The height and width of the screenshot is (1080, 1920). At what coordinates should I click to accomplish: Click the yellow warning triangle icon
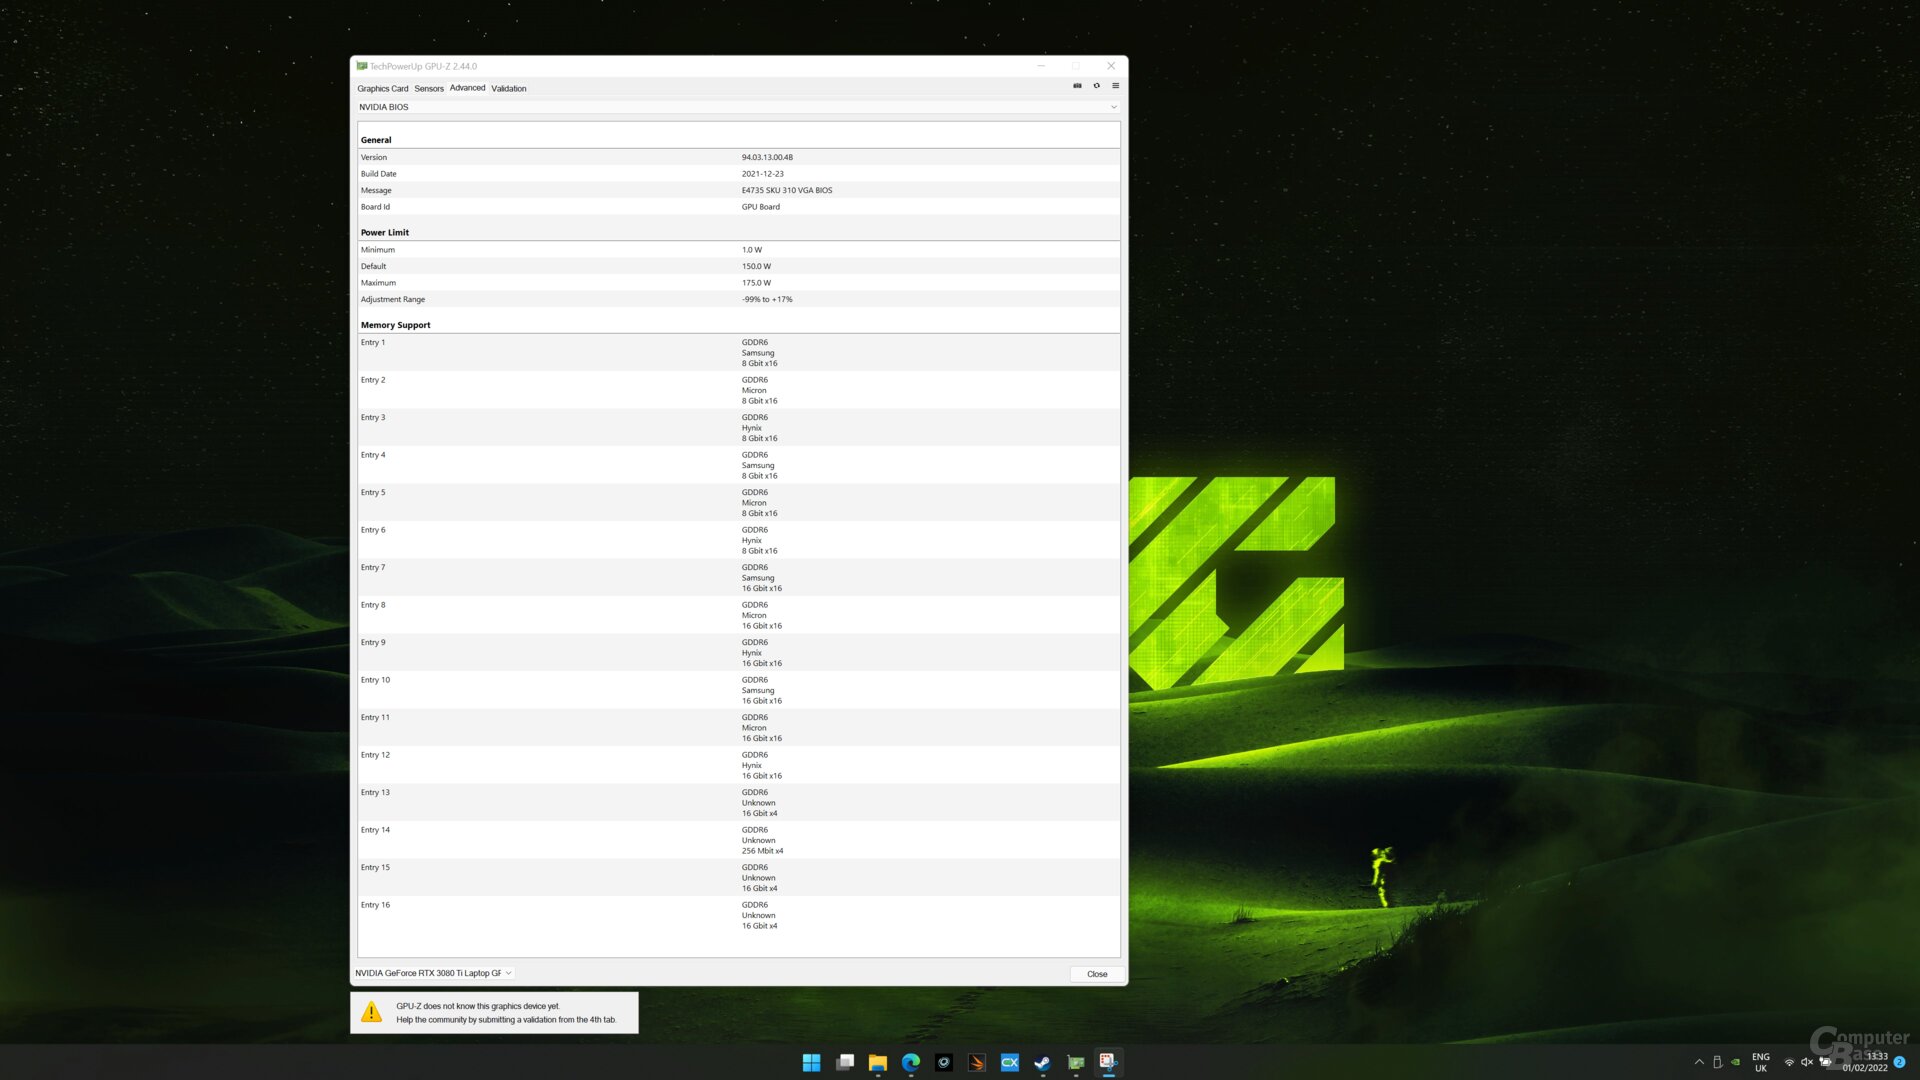tap(371, 1013)
